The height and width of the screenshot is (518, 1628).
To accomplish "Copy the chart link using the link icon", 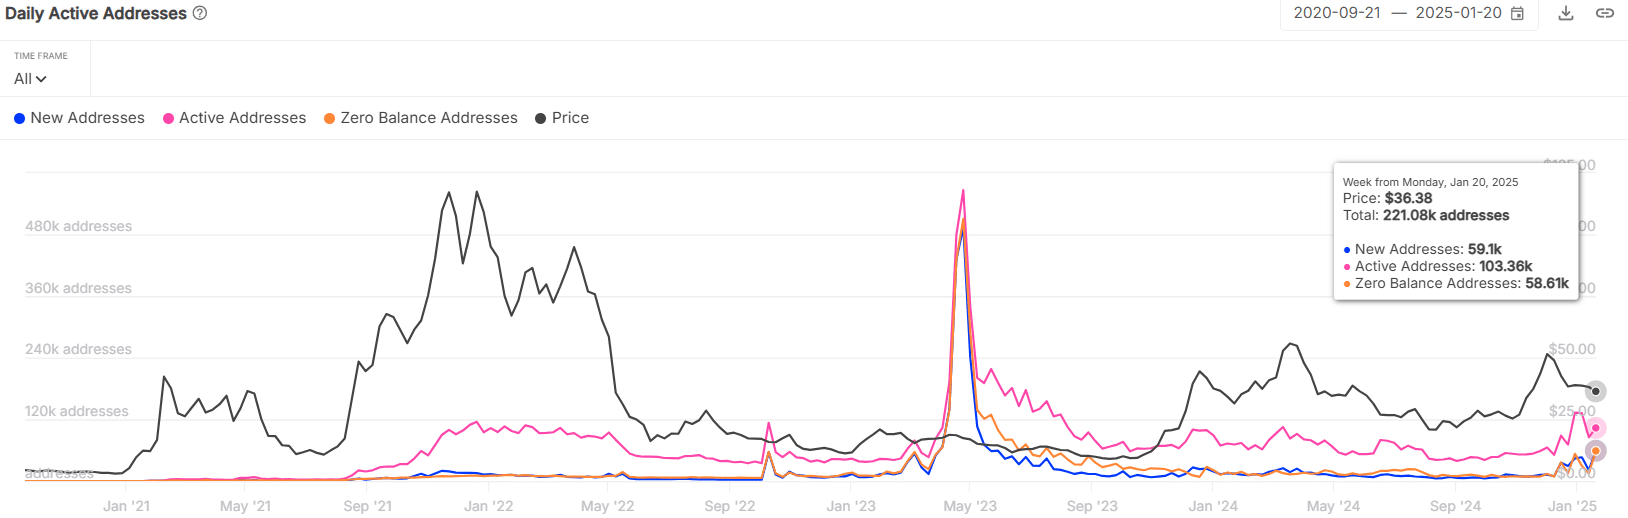I will point(1604,13).
